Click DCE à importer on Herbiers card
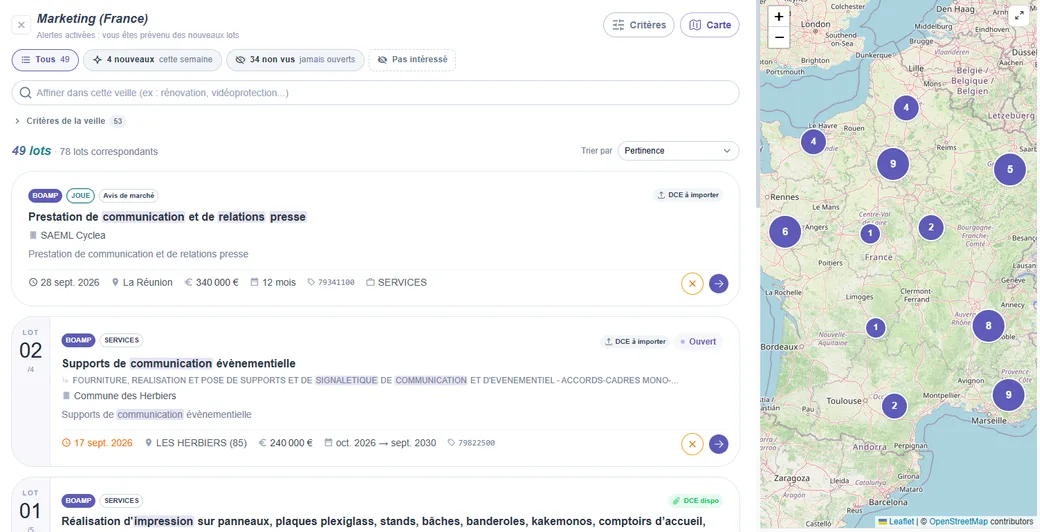This screenshot has width=1040, height=532. [635, 342]
